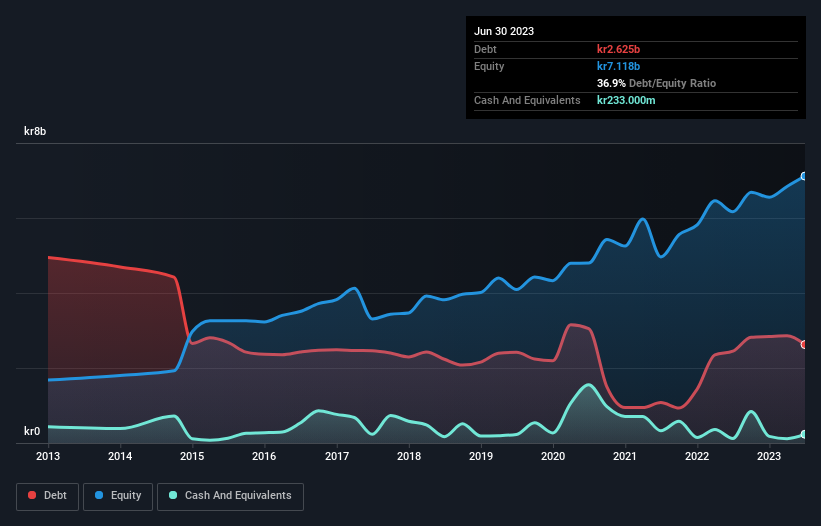Image resolution: width=821 pixels, height=526 pixels.
Task: Click the 2020 x-axis label
Action: pos(553,456)
